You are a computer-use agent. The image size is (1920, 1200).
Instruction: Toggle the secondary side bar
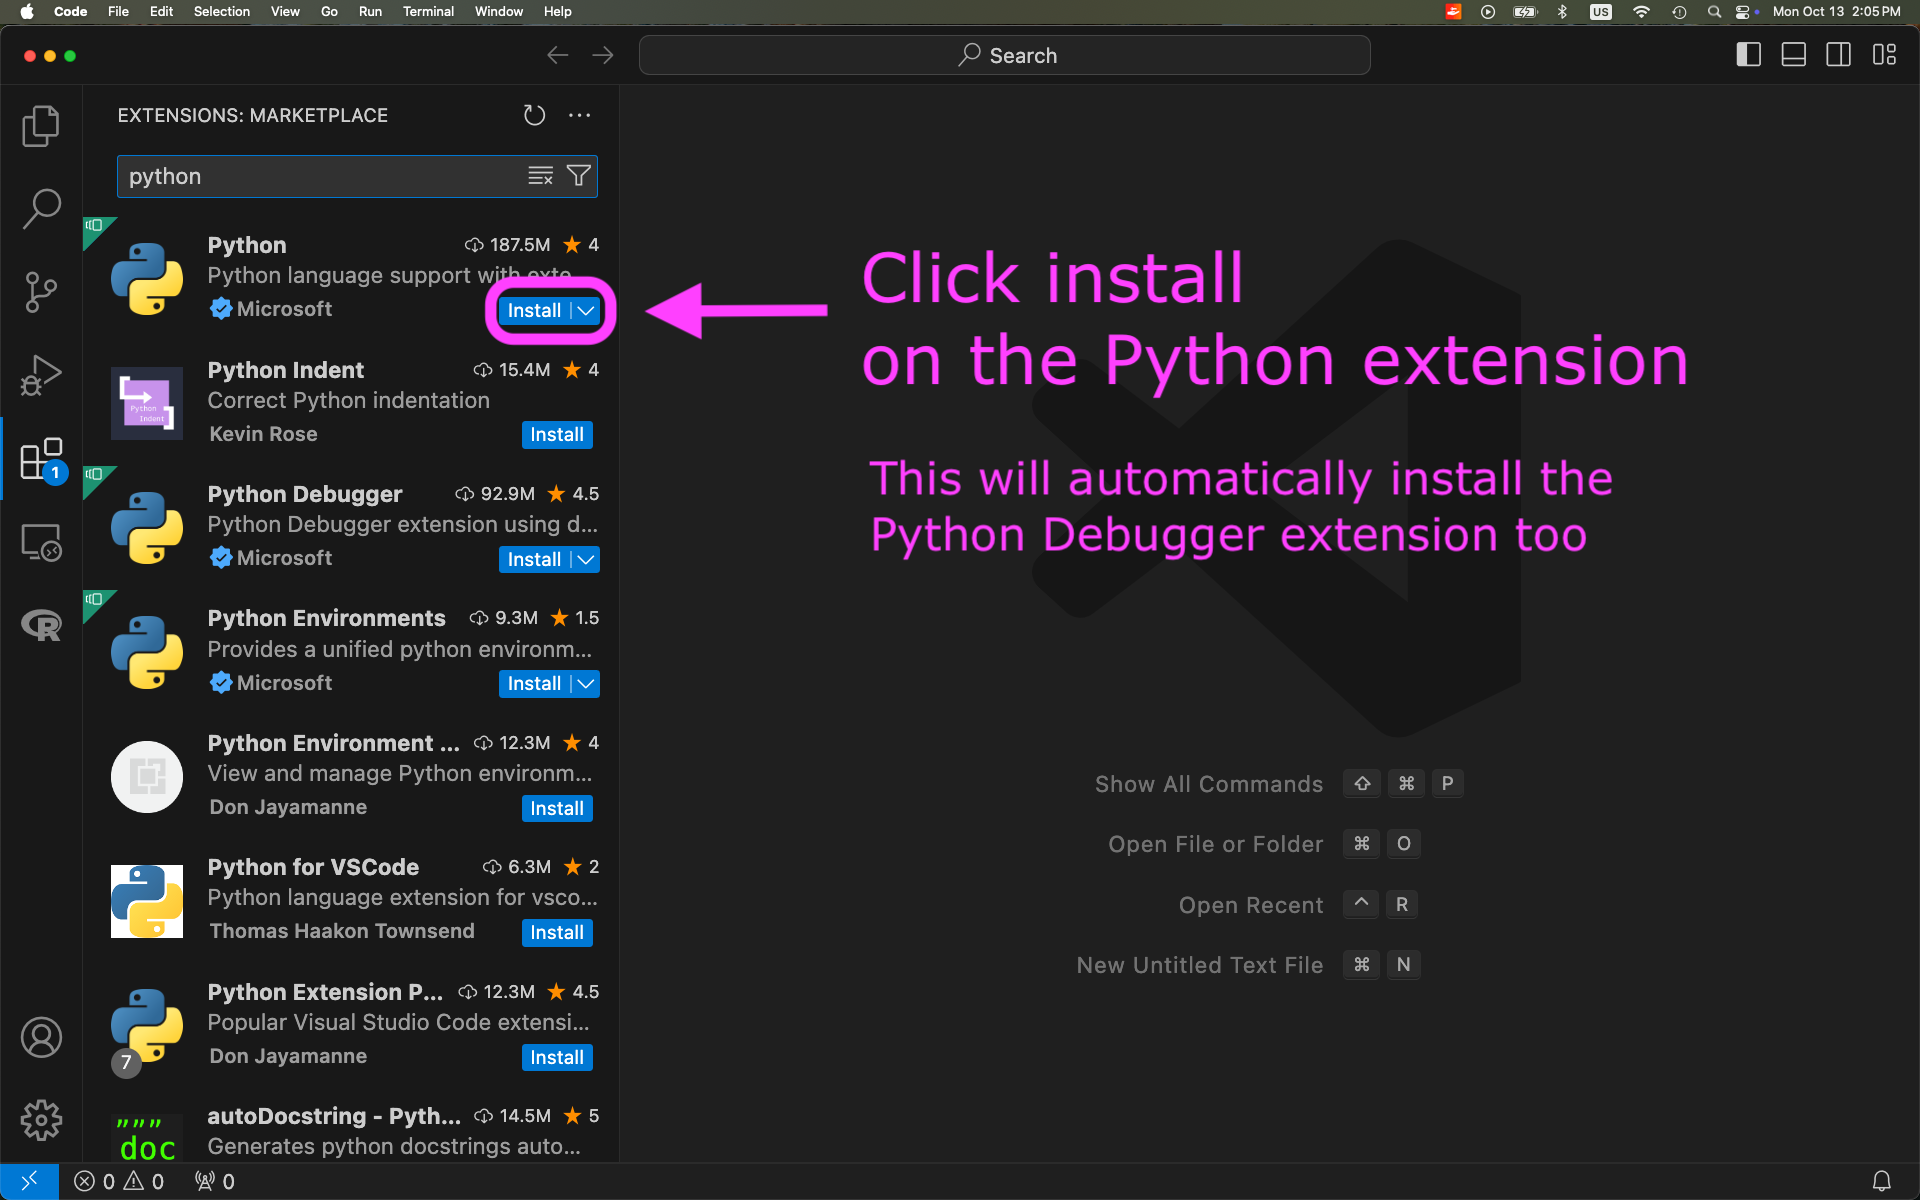point(1838,55)
